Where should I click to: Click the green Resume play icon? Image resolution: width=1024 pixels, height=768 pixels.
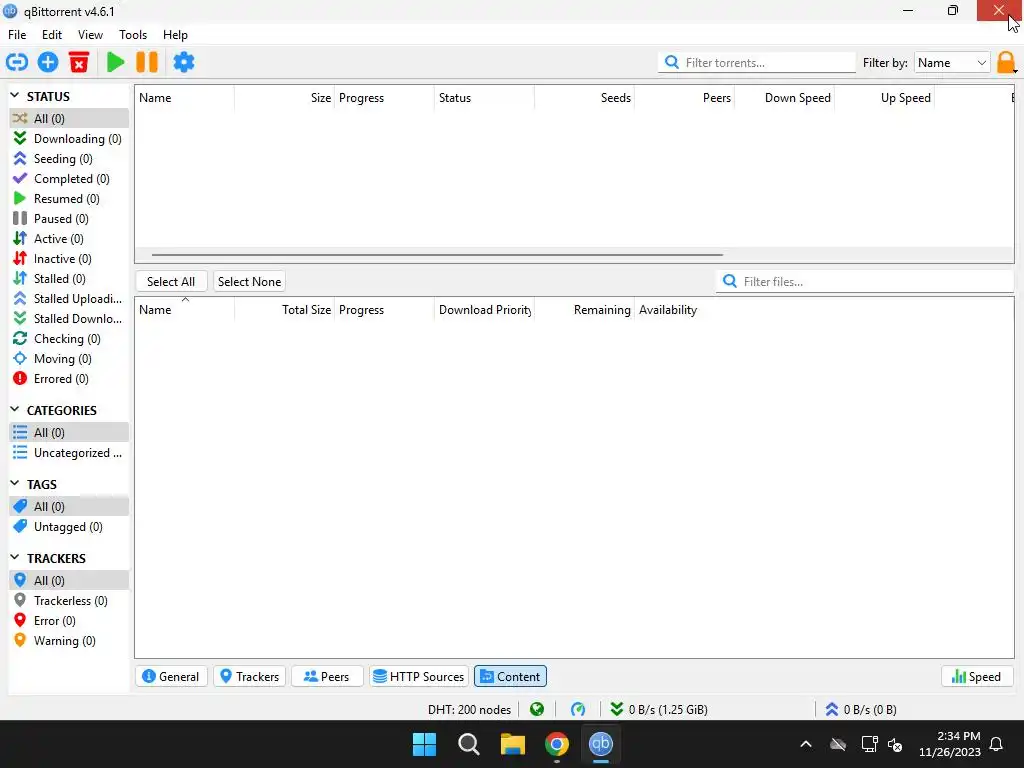[x=116, y=62]
